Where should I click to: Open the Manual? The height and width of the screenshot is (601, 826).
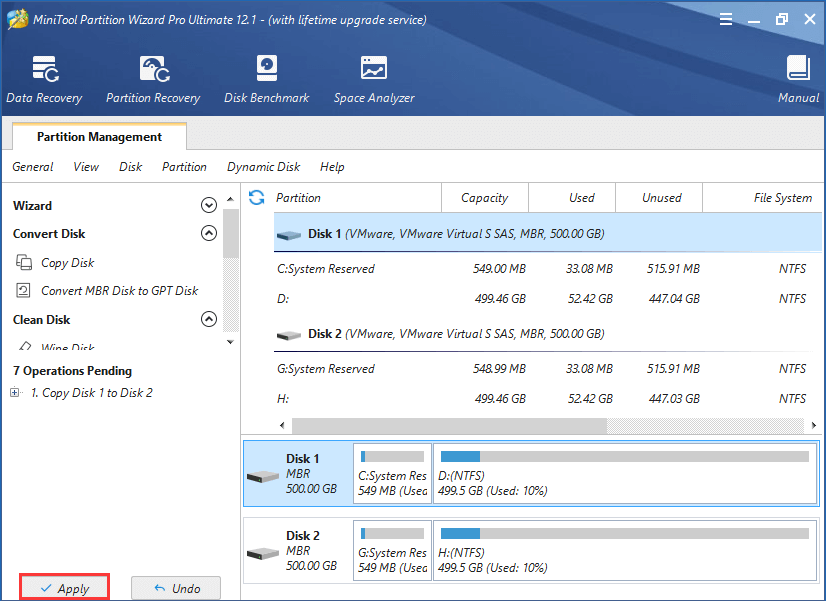click(798, 80)
